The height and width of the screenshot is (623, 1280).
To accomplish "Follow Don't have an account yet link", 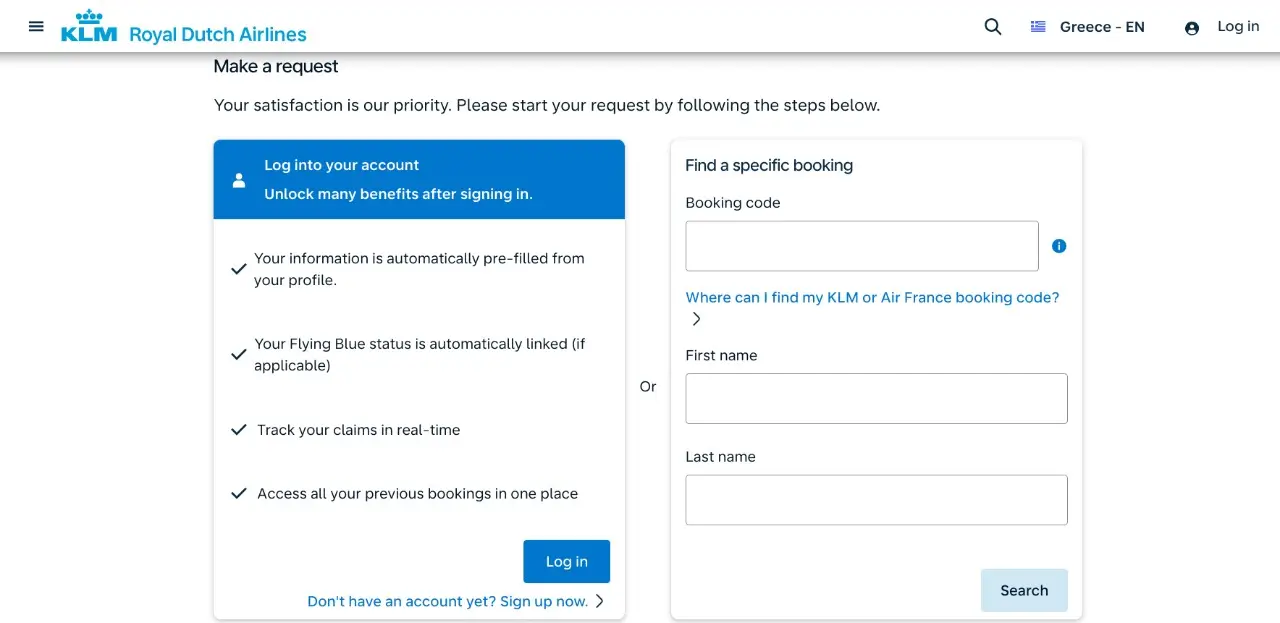I will [x=448, y=601].
